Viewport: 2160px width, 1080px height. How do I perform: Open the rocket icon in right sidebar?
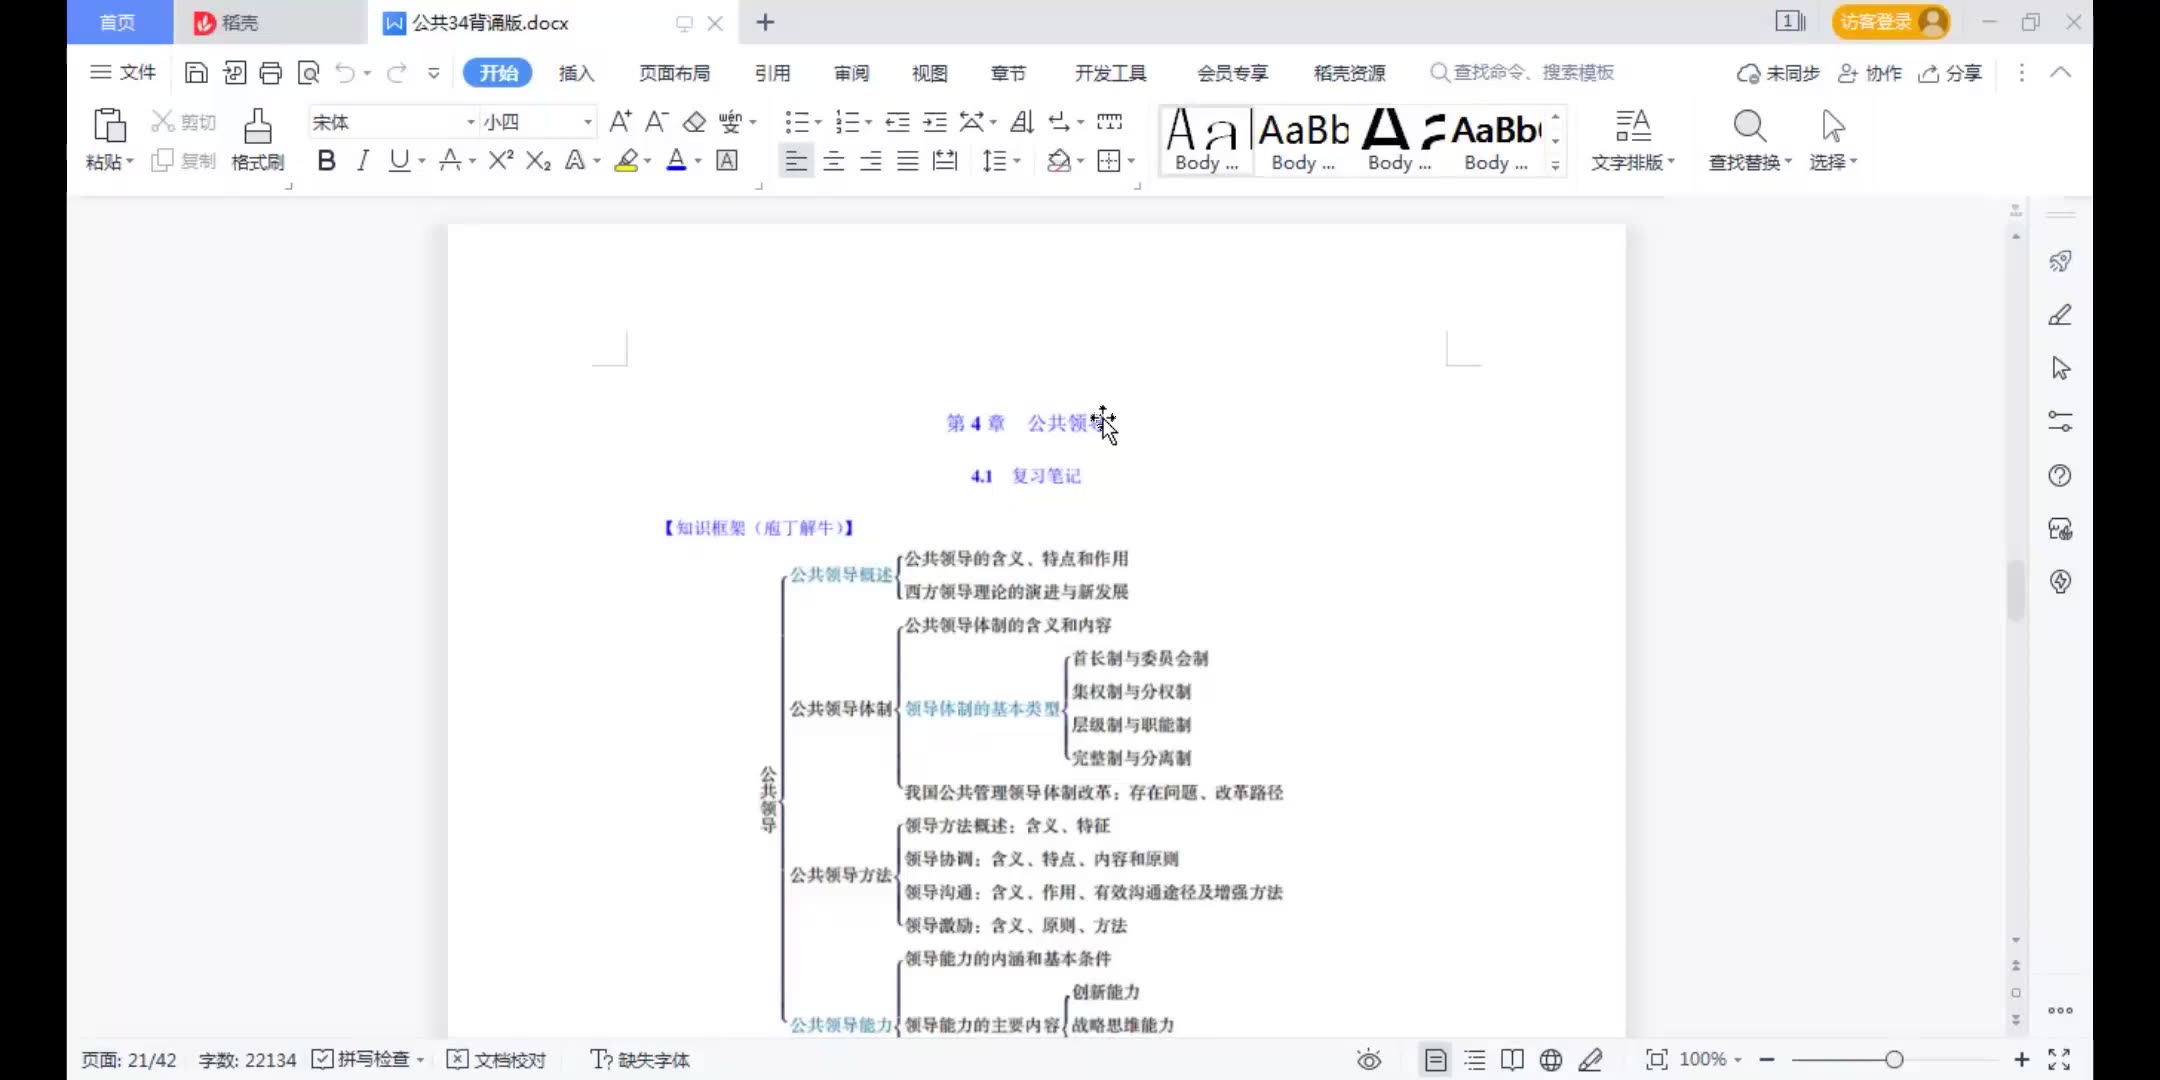tap(2060, 262)
